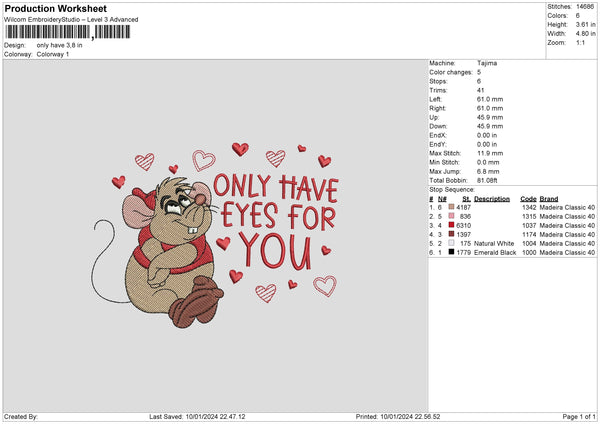The width and height of the screenshot is (600, 424).
Task: Click the Natural White color swatch
Action: 451,243
